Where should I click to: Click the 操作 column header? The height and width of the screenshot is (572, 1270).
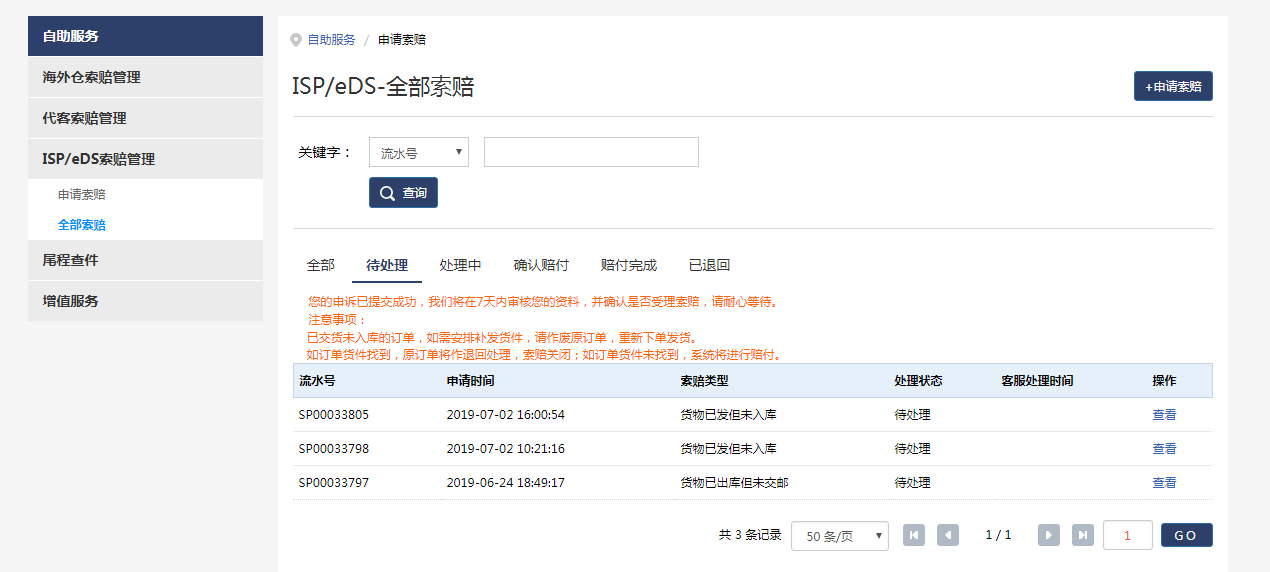tap(1164, 381)
